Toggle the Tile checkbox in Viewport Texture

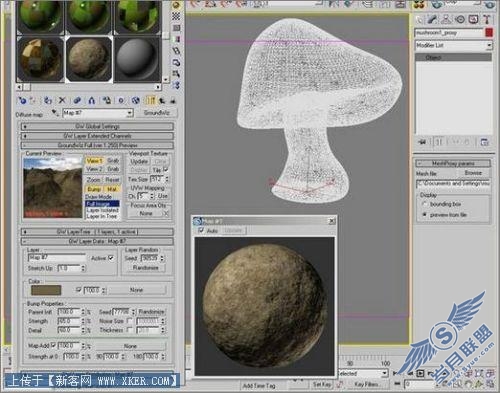pos(166,170)
